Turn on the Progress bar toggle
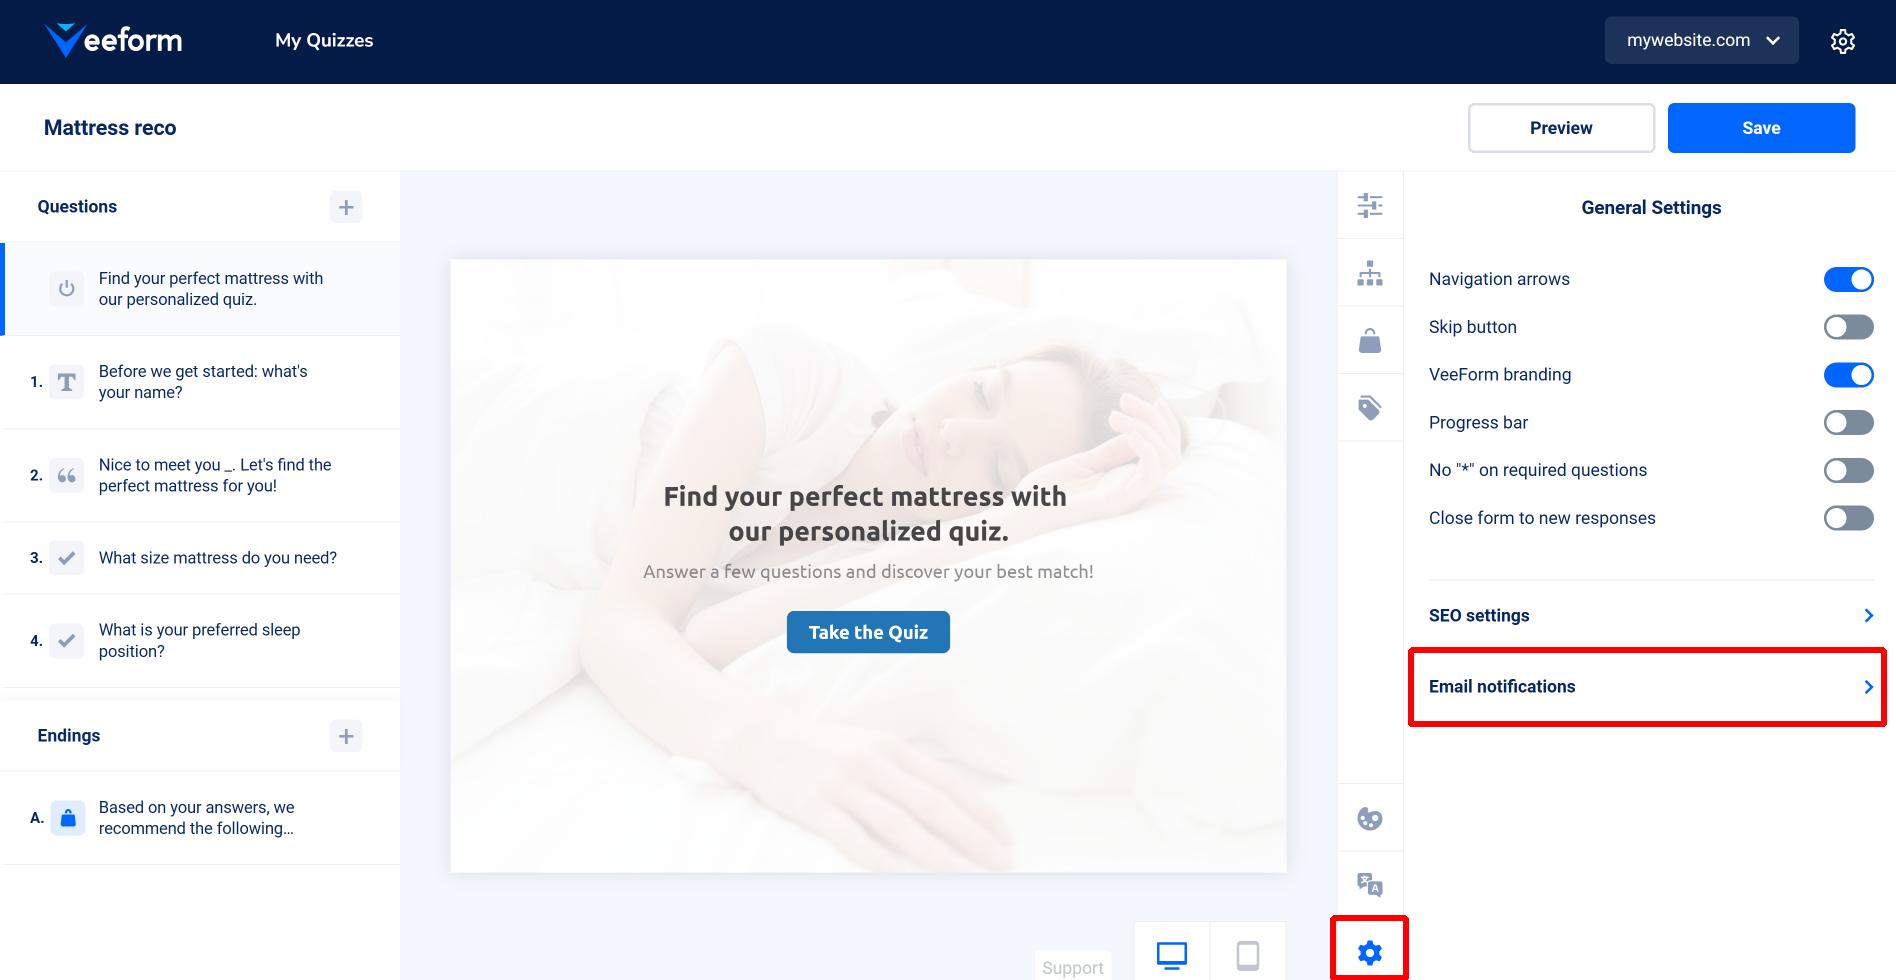The height and width of the screenshot is (980, 1896). 1849,423
